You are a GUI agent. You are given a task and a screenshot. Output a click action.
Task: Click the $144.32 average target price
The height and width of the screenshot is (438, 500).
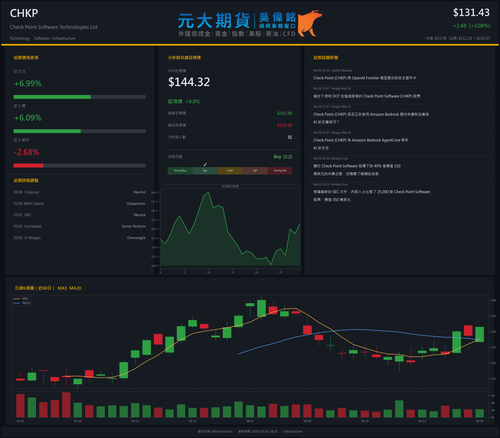[189, 82]
